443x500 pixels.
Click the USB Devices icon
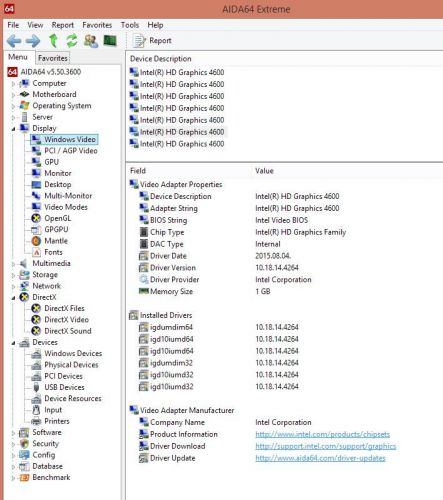click(x=36, y=387)
